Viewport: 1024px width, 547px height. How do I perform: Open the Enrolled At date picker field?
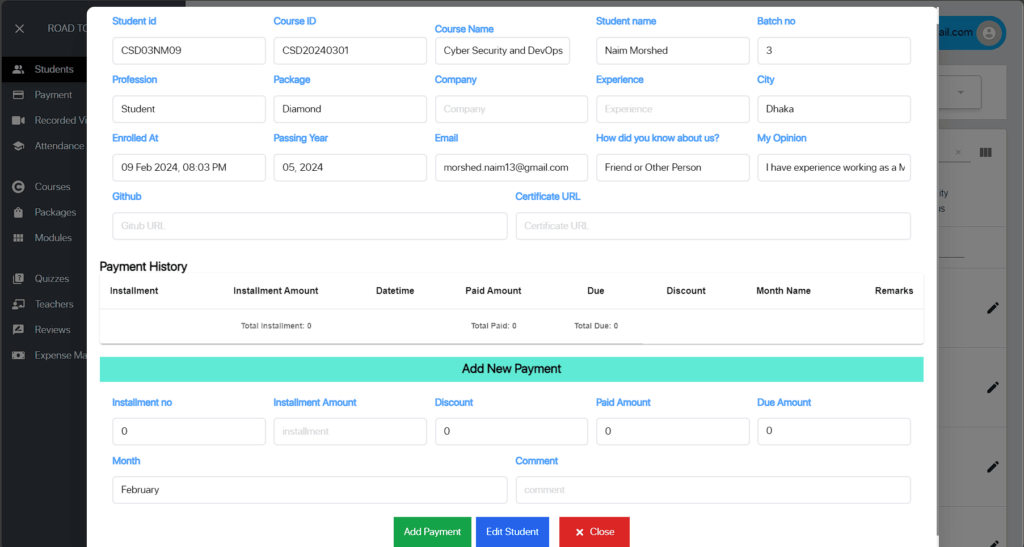(x=189, y=168)
